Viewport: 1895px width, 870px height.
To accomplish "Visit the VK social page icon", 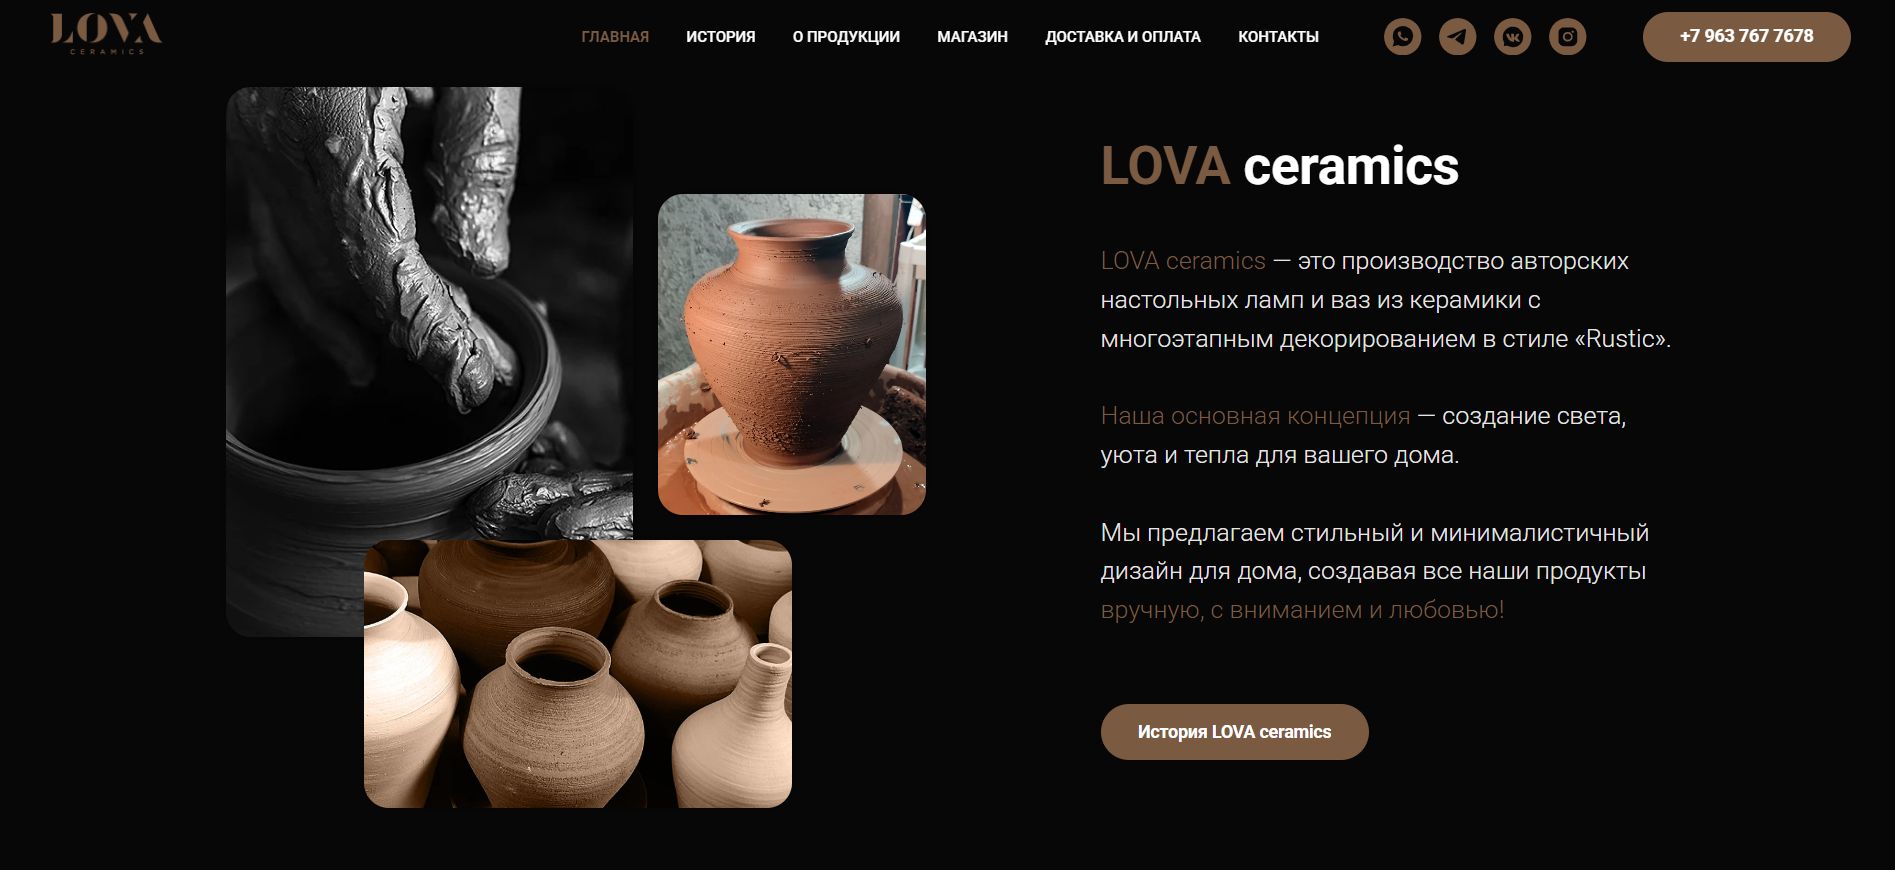I will (1512, 37).
